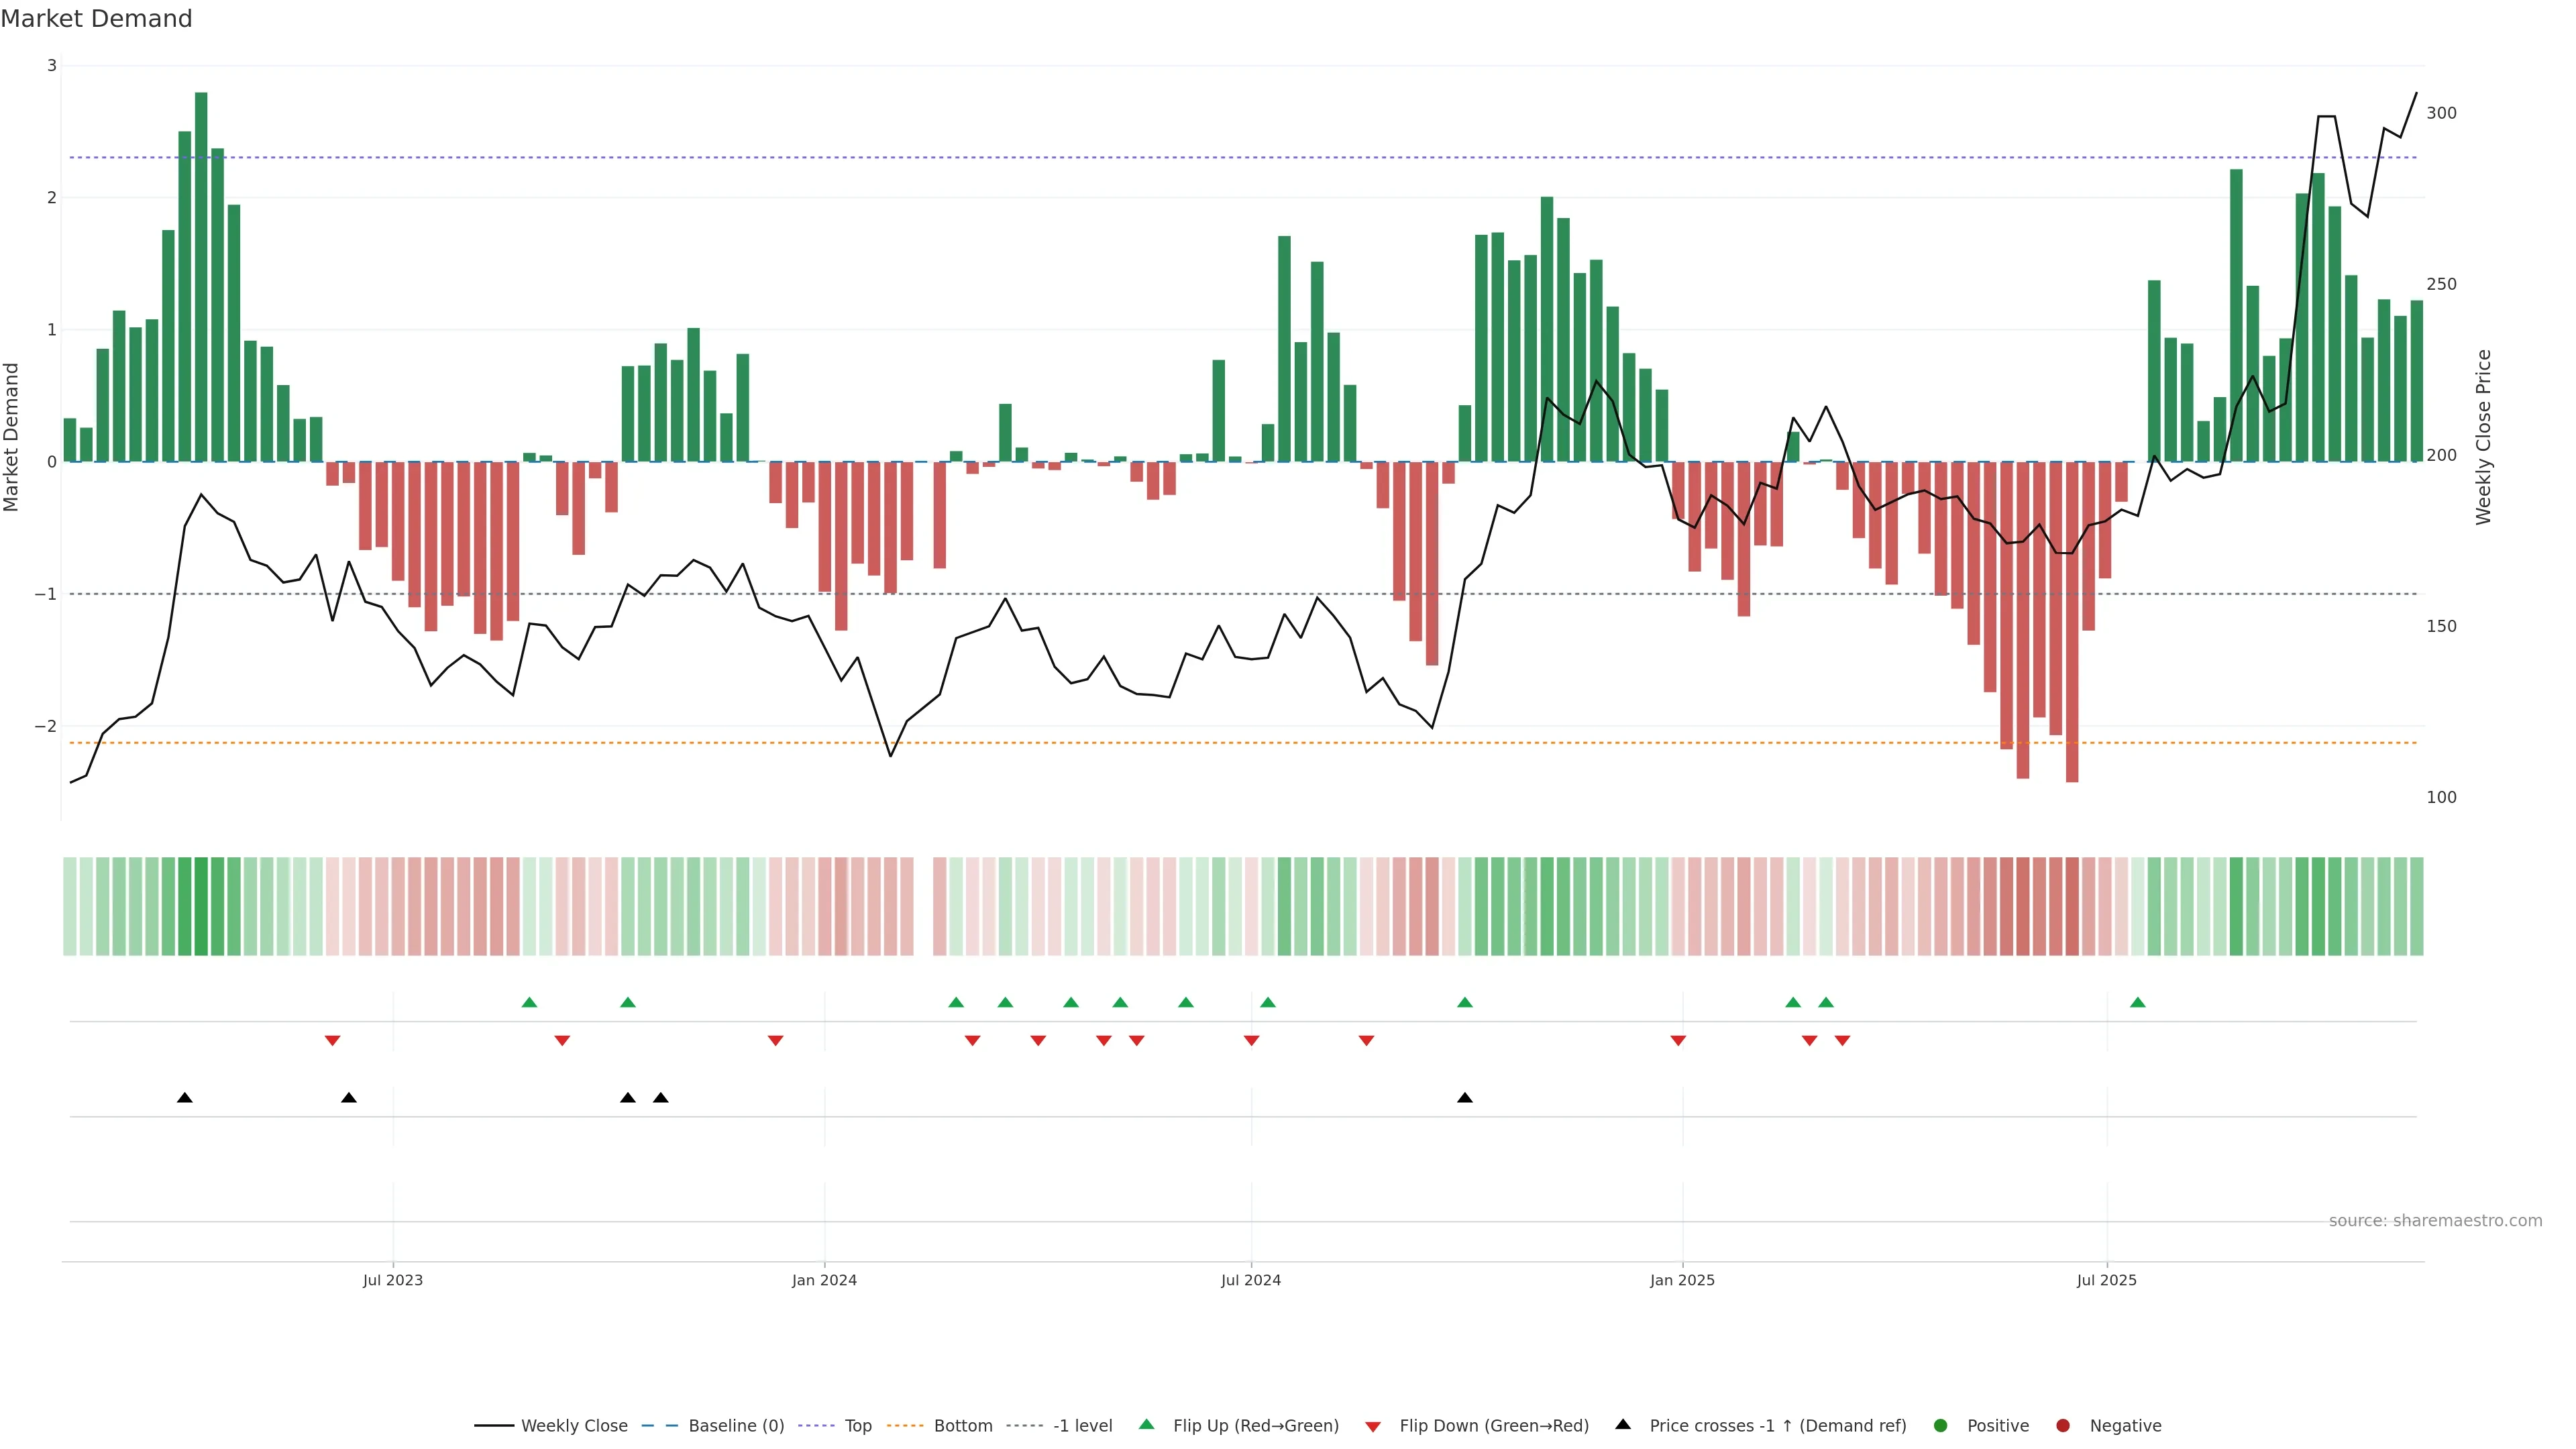The width and height of the screenshot is (2576, 1449).
Task: Click the last green flip-up marker after Jul 2025
Action: click(2137, 1002)
